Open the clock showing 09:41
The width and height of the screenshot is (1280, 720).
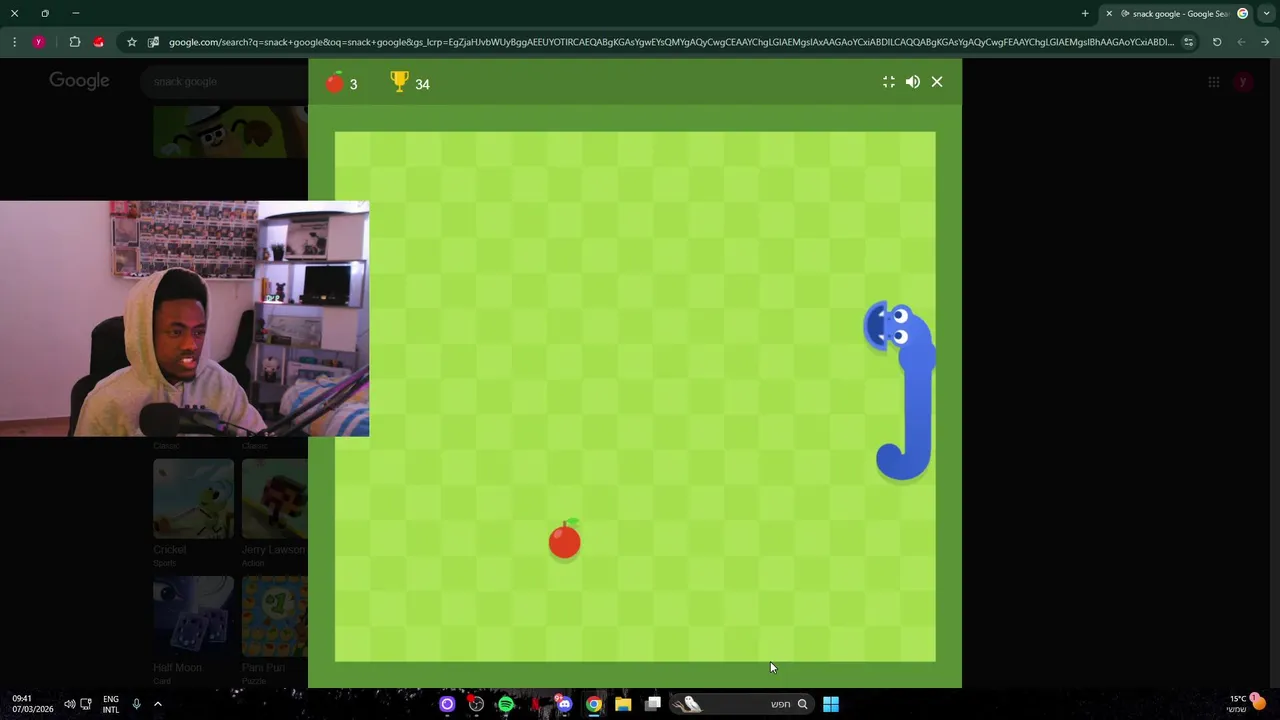click(32, 704)
